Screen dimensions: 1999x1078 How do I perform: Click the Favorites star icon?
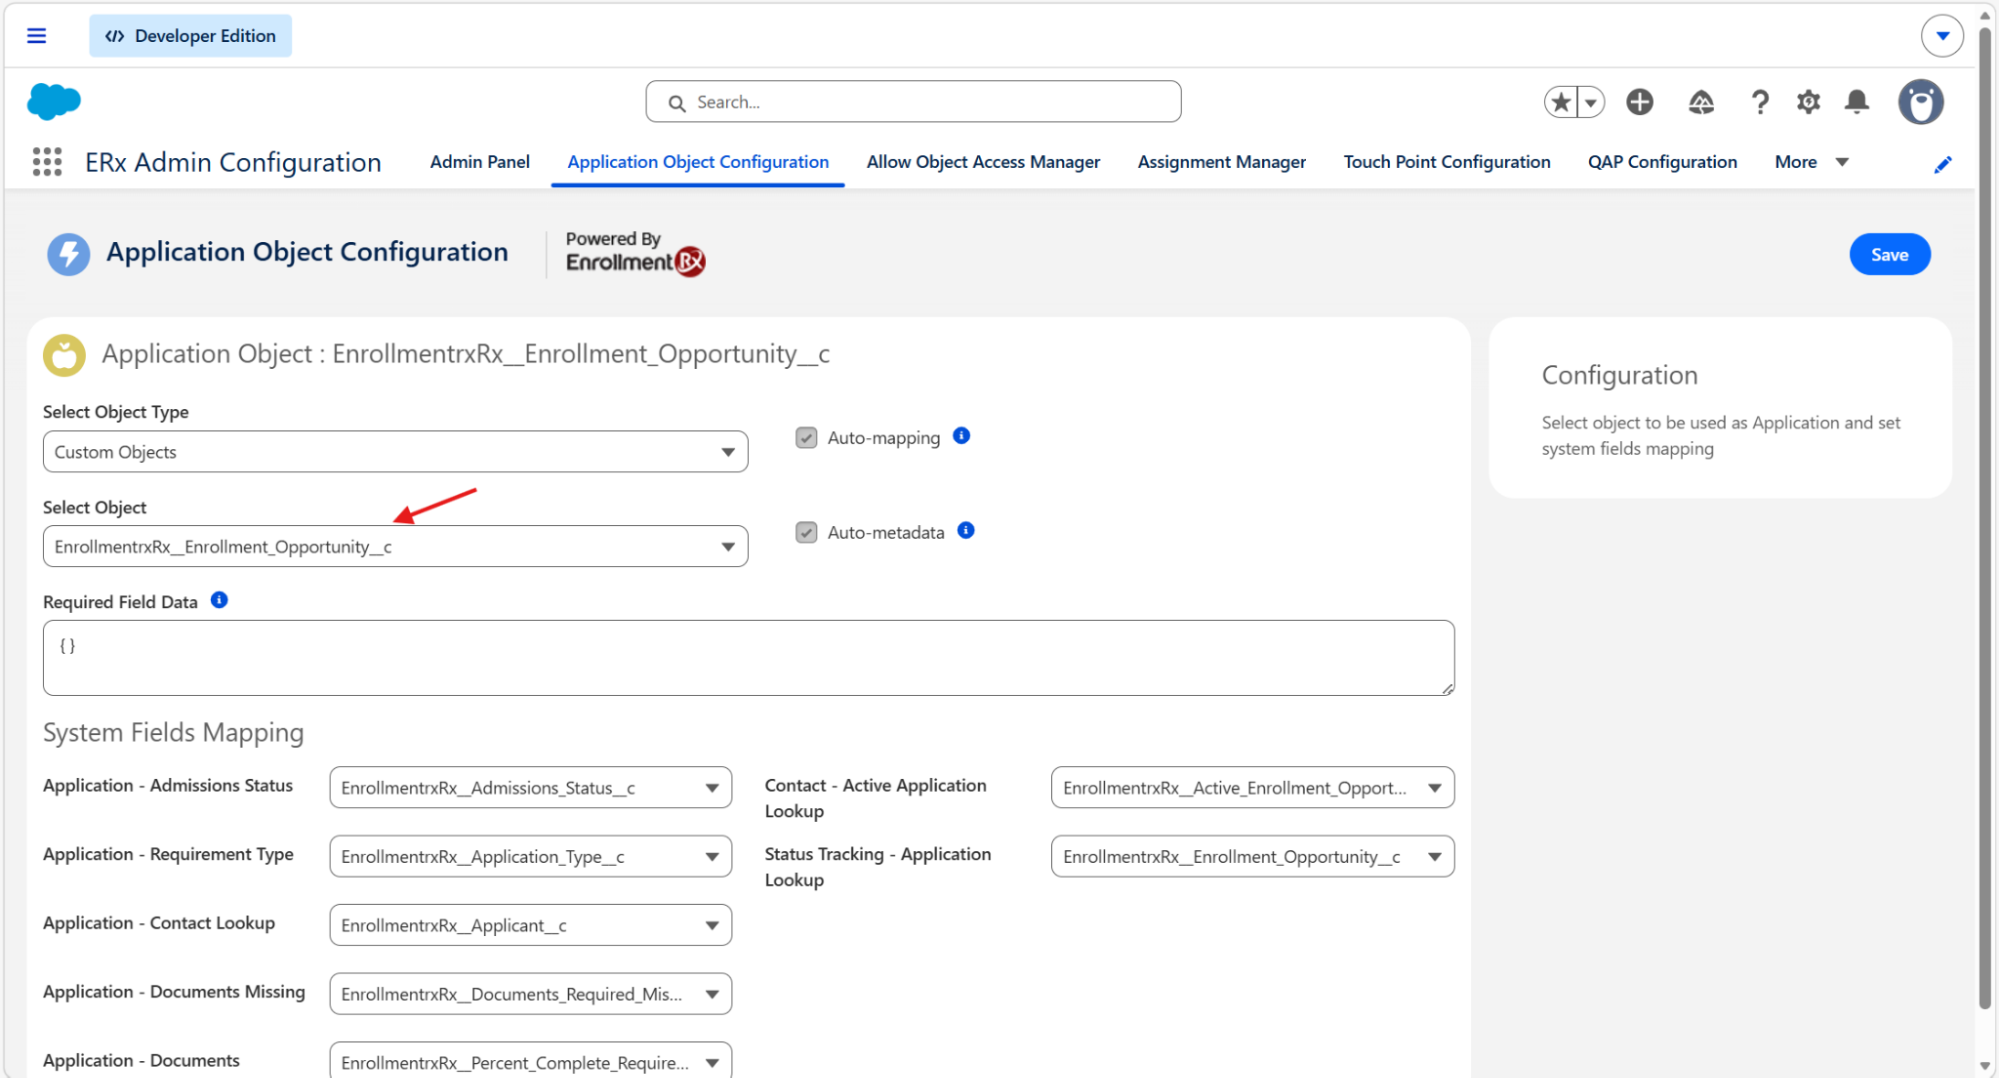pyautogui.click(x=1561, y=102)
